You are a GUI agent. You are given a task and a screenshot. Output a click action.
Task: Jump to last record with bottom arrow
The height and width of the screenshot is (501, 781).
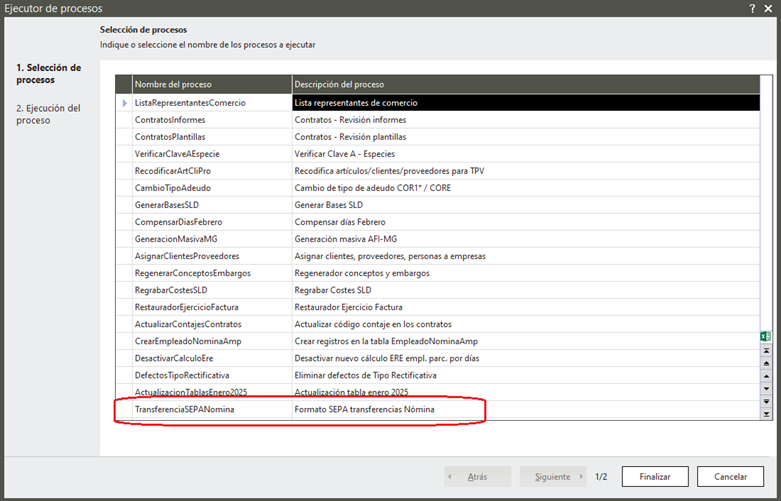tap(766, 413)
